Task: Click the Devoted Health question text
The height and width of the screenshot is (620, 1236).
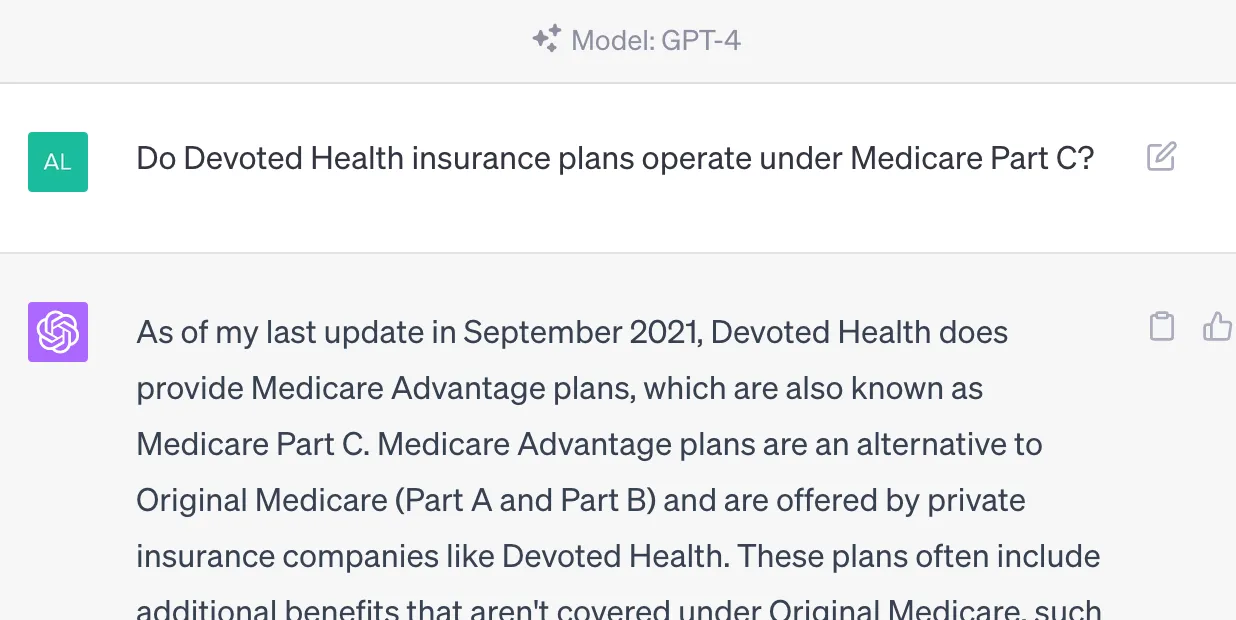Action: click(x=614, y=157)
